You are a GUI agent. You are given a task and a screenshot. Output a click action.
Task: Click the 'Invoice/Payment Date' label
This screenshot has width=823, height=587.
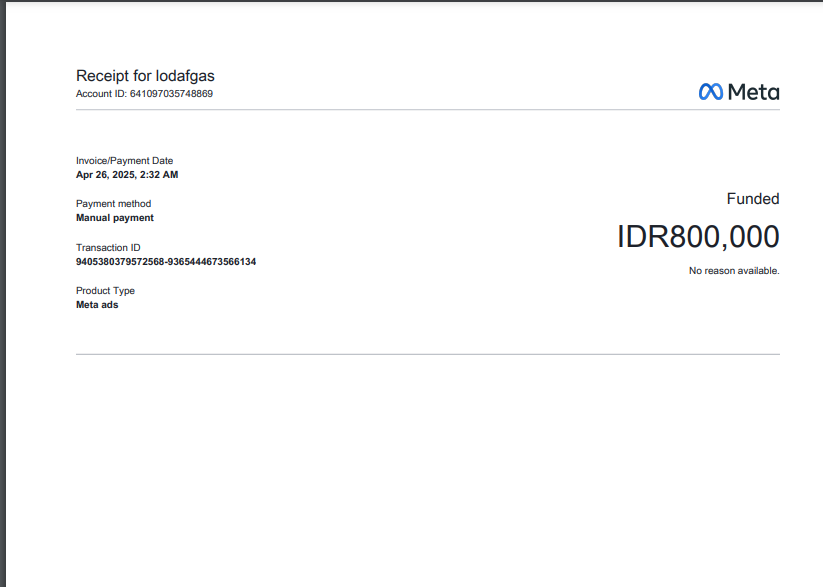click(x=124, y=161)
